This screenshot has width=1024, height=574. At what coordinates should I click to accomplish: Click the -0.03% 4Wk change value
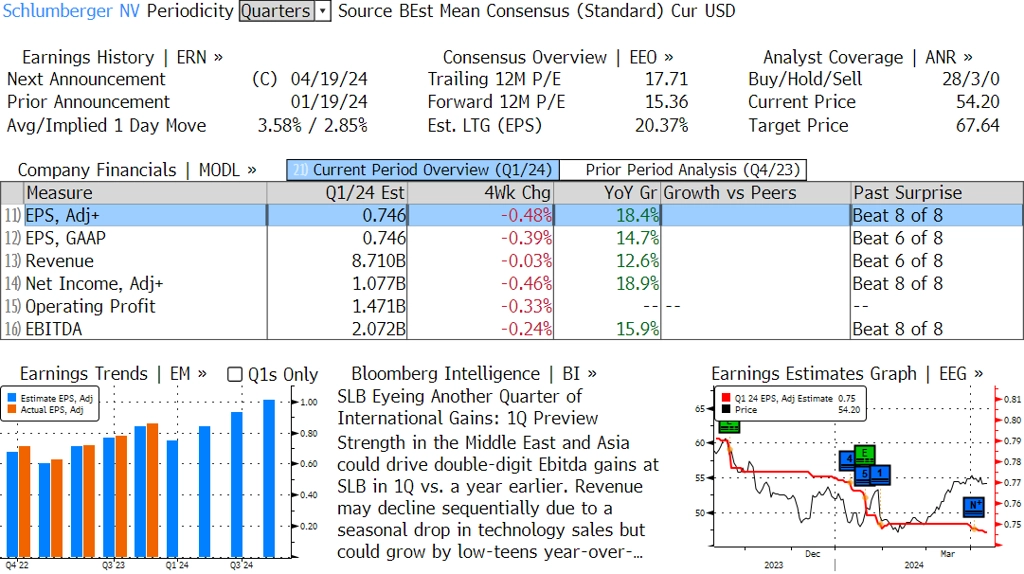526,261
